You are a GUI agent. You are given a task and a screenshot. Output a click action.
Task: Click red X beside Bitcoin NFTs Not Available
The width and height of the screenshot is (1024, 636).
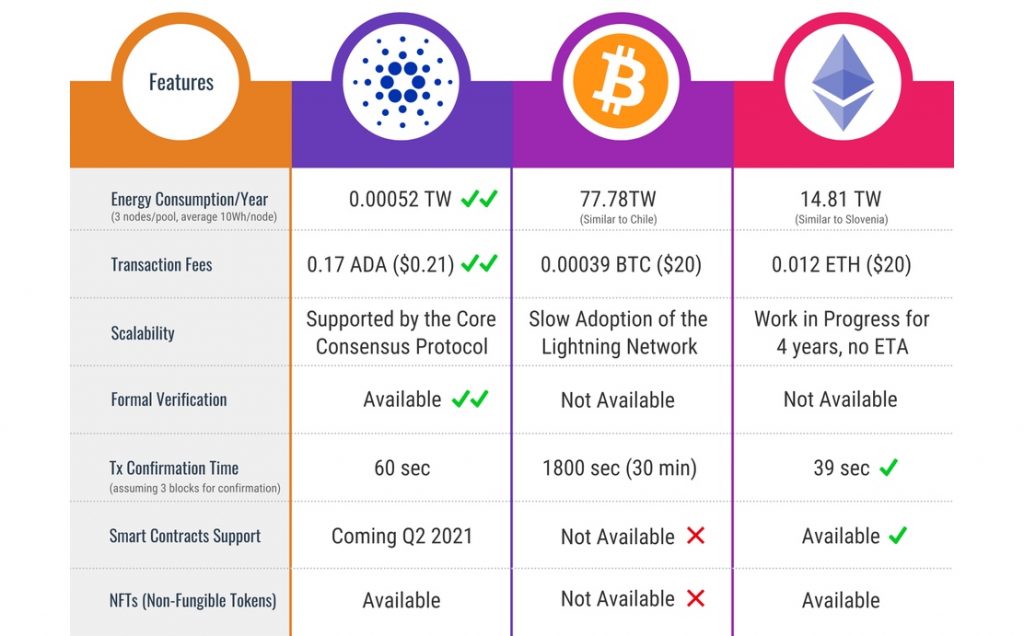[695, 599]
